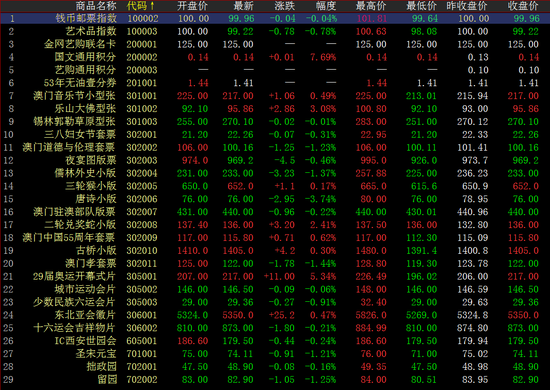Click code 306001 in the 代码 column
The width and height of the screenshot is (550, 390).
(x=142, y=315)
